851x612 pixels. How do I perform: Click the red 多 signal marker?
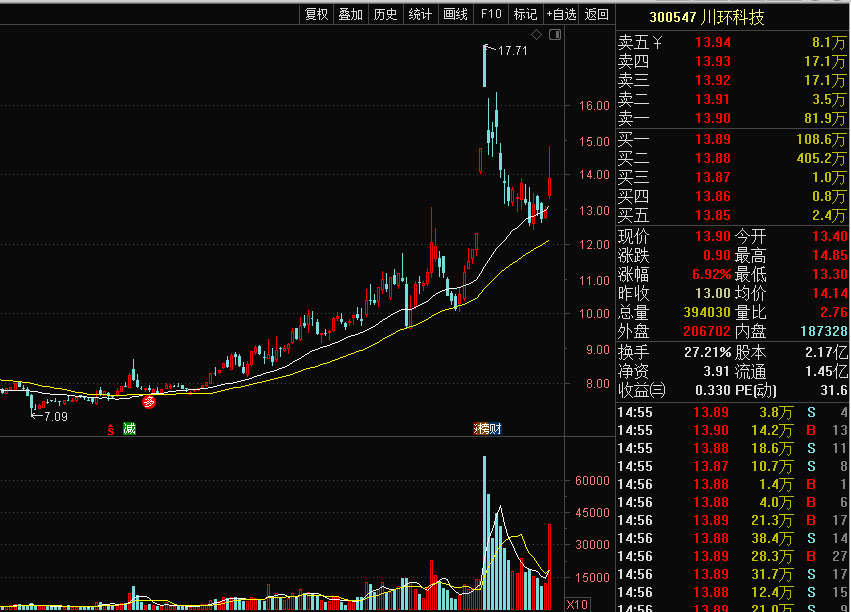coord(149,401)
